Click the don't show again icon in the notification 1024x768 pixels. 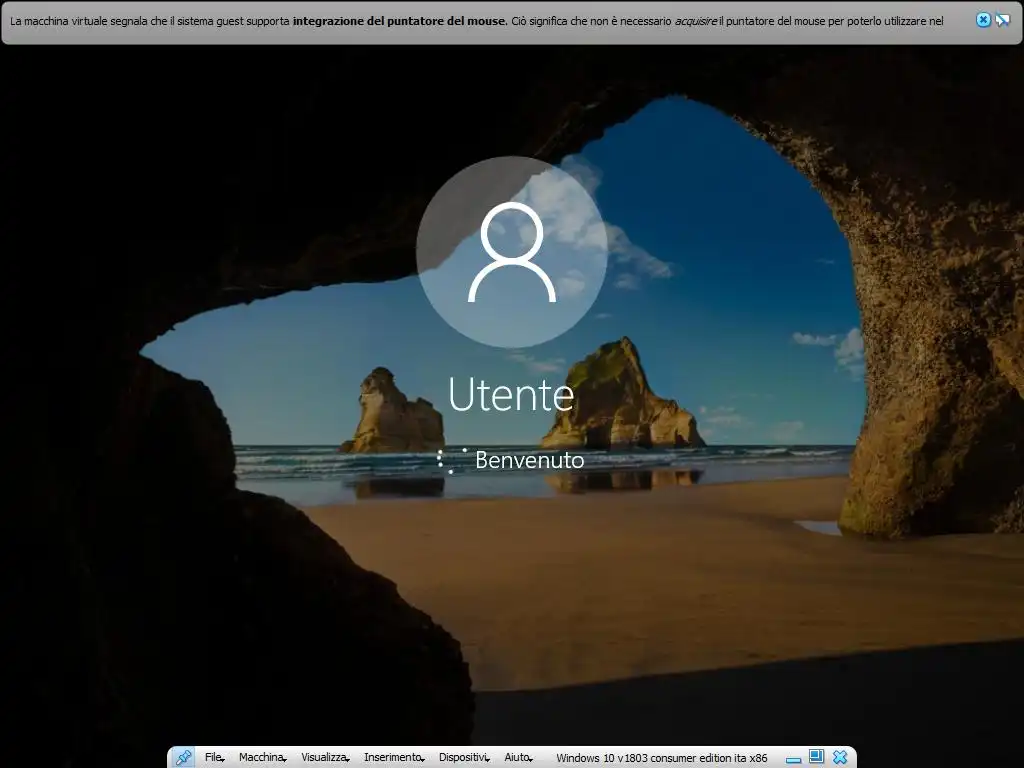coord(1002,20)
